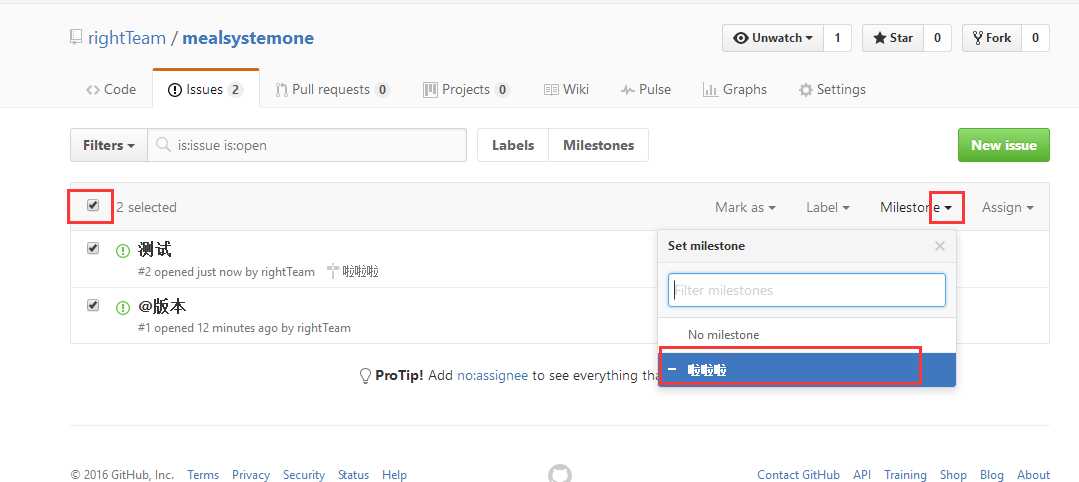The height and width of the screenshot is (482, 1079).
Task: Open the Label dropdown
Action: click(x=828, y=207)
